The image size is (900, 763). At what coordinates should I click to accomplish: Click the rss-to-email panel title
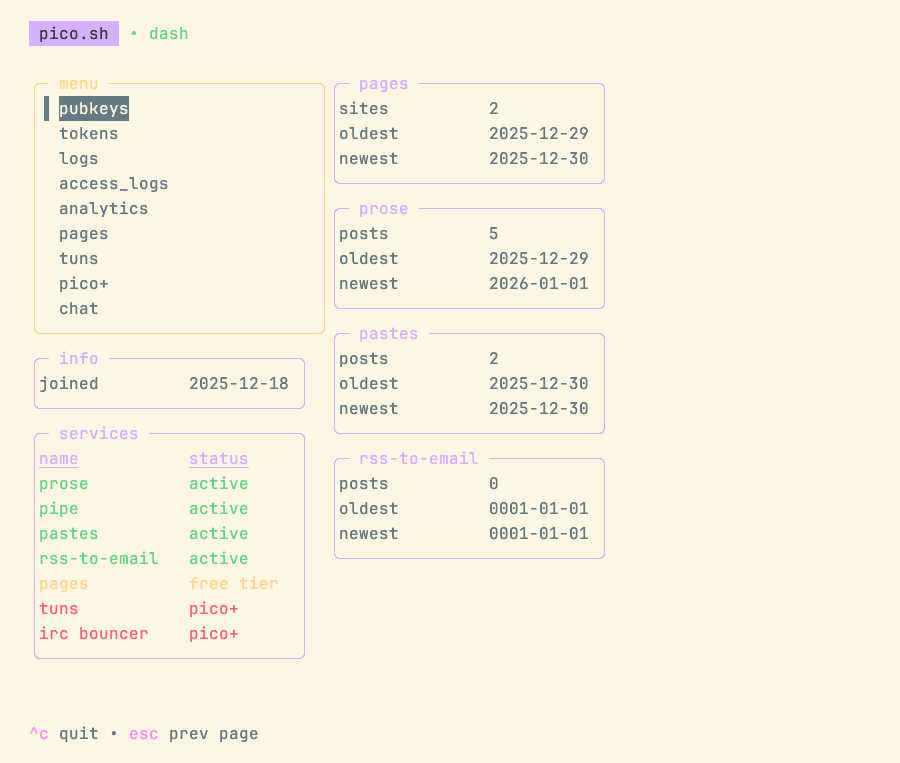418,458
